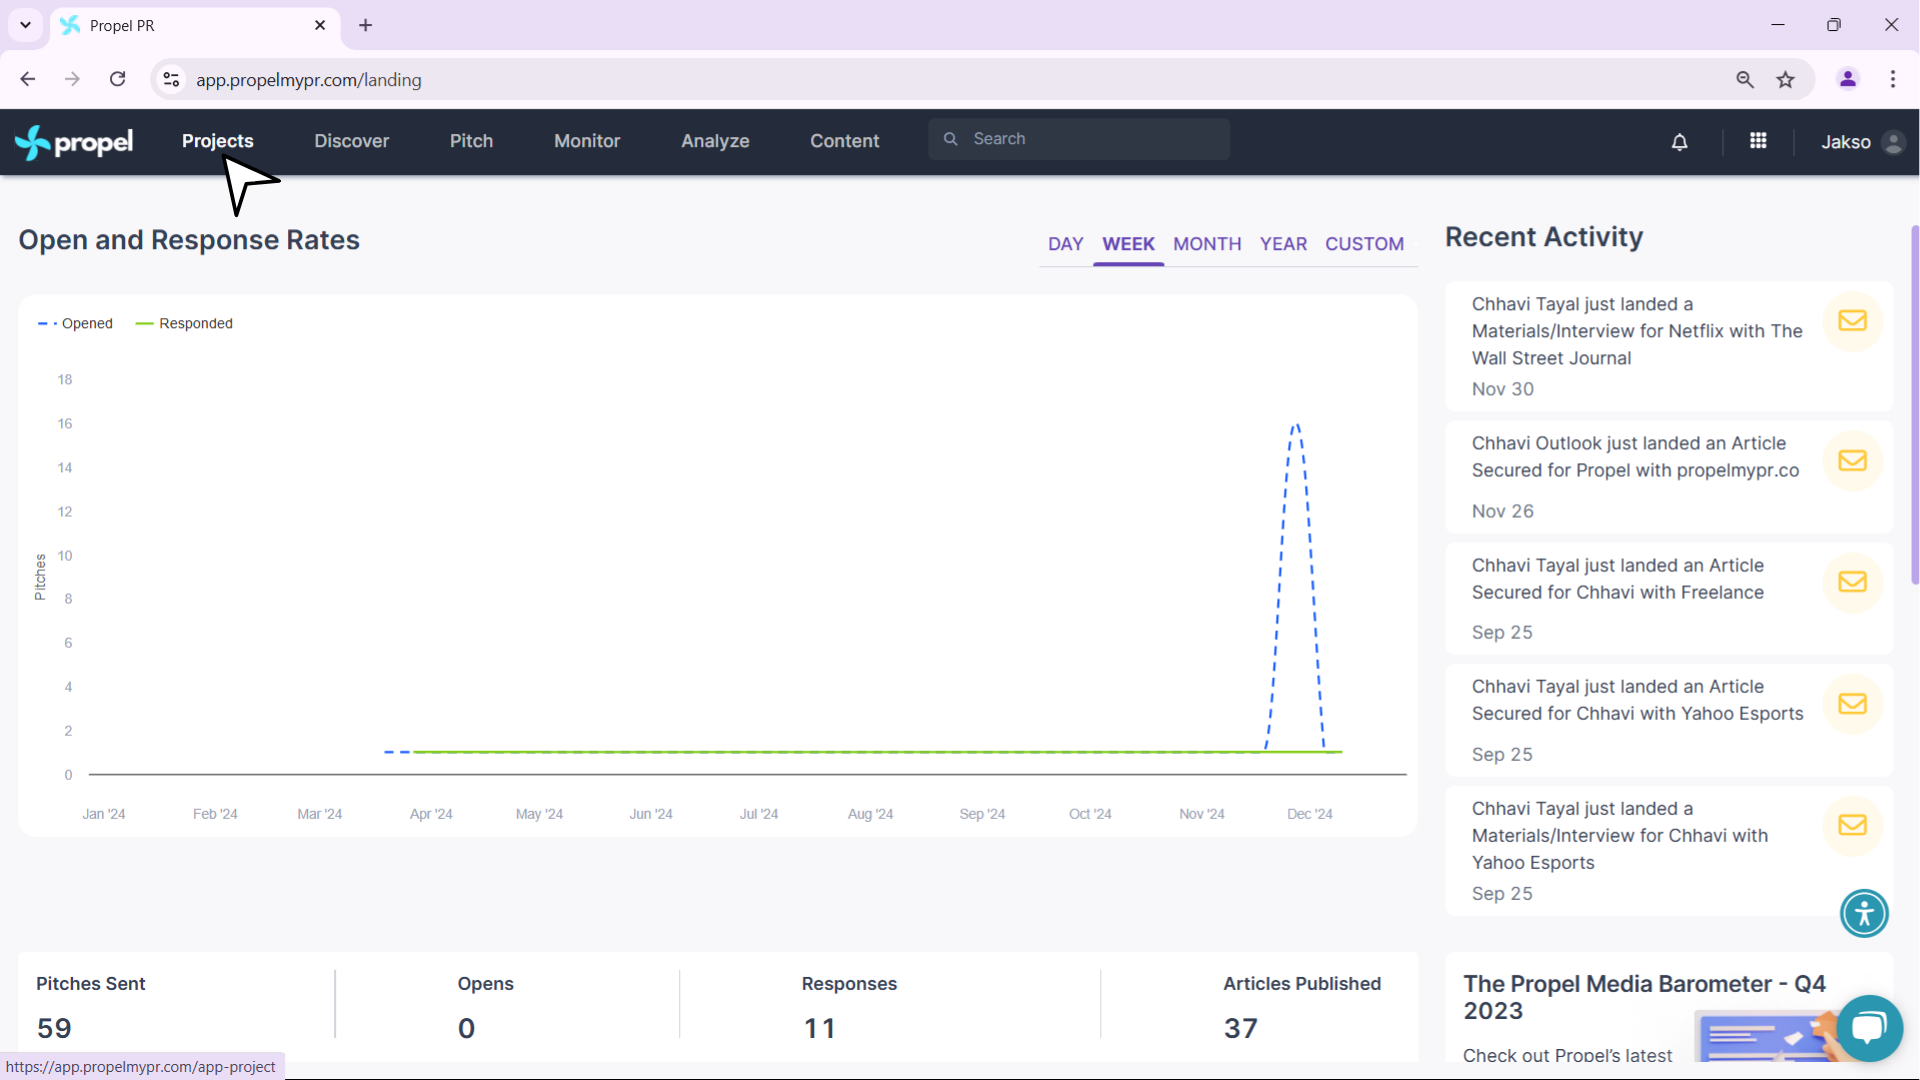Open the chat support bubble
Screen dimensions: 1920x1080
1869,1028
